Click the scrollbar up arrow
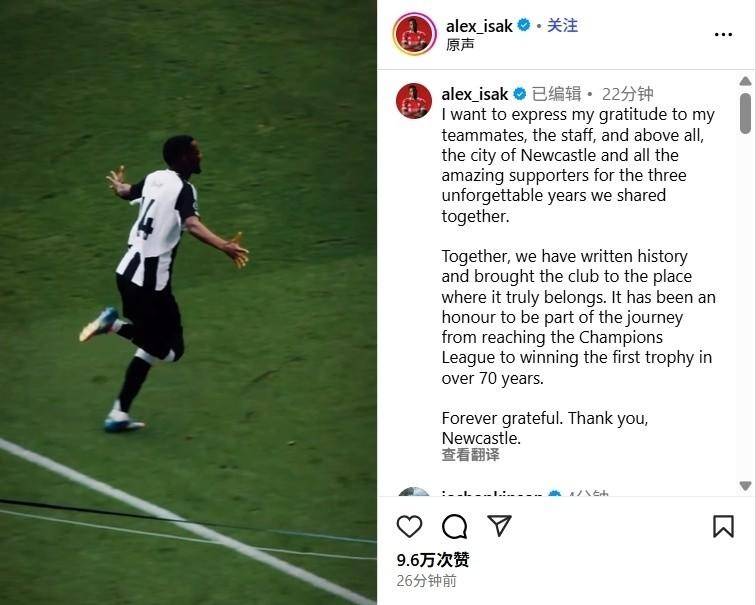The image size is (756, 605). pyautogui.click(x=745, y=81)
